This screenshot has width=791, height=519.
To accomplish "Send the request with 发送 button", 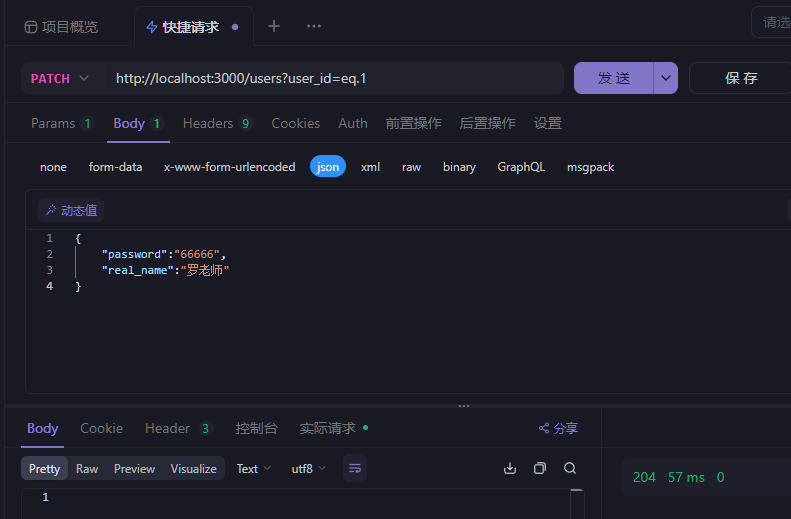I will 613,78.
